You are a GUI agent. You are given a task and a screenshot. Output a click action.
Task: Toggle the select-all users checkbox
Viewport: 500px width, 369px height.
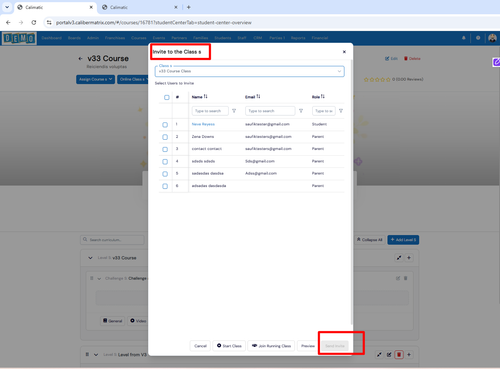167,97
